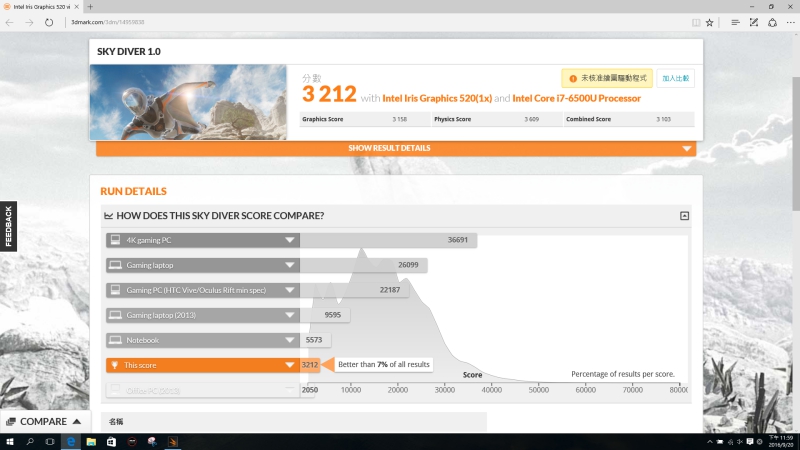Go back with the browser back arrow
The height and width of the screenshot is (450, 800).
(9, 22)
